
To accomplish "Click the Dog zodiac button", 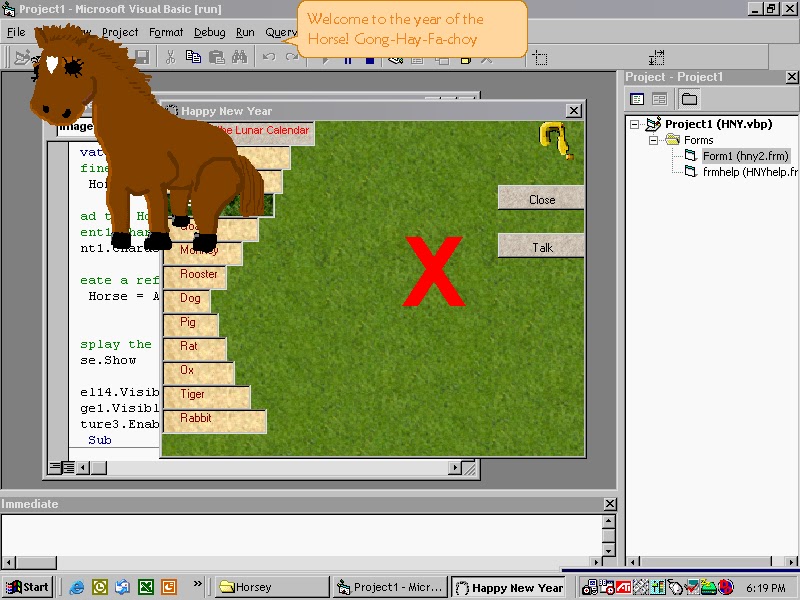I will tap(187, 301).
